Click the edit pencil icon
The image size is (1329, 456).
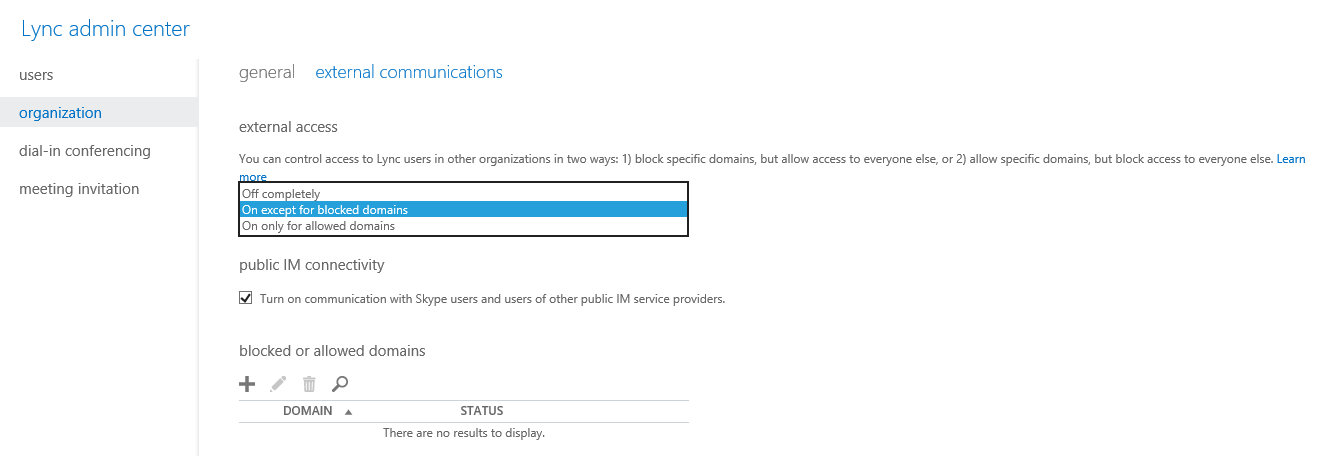278,384
